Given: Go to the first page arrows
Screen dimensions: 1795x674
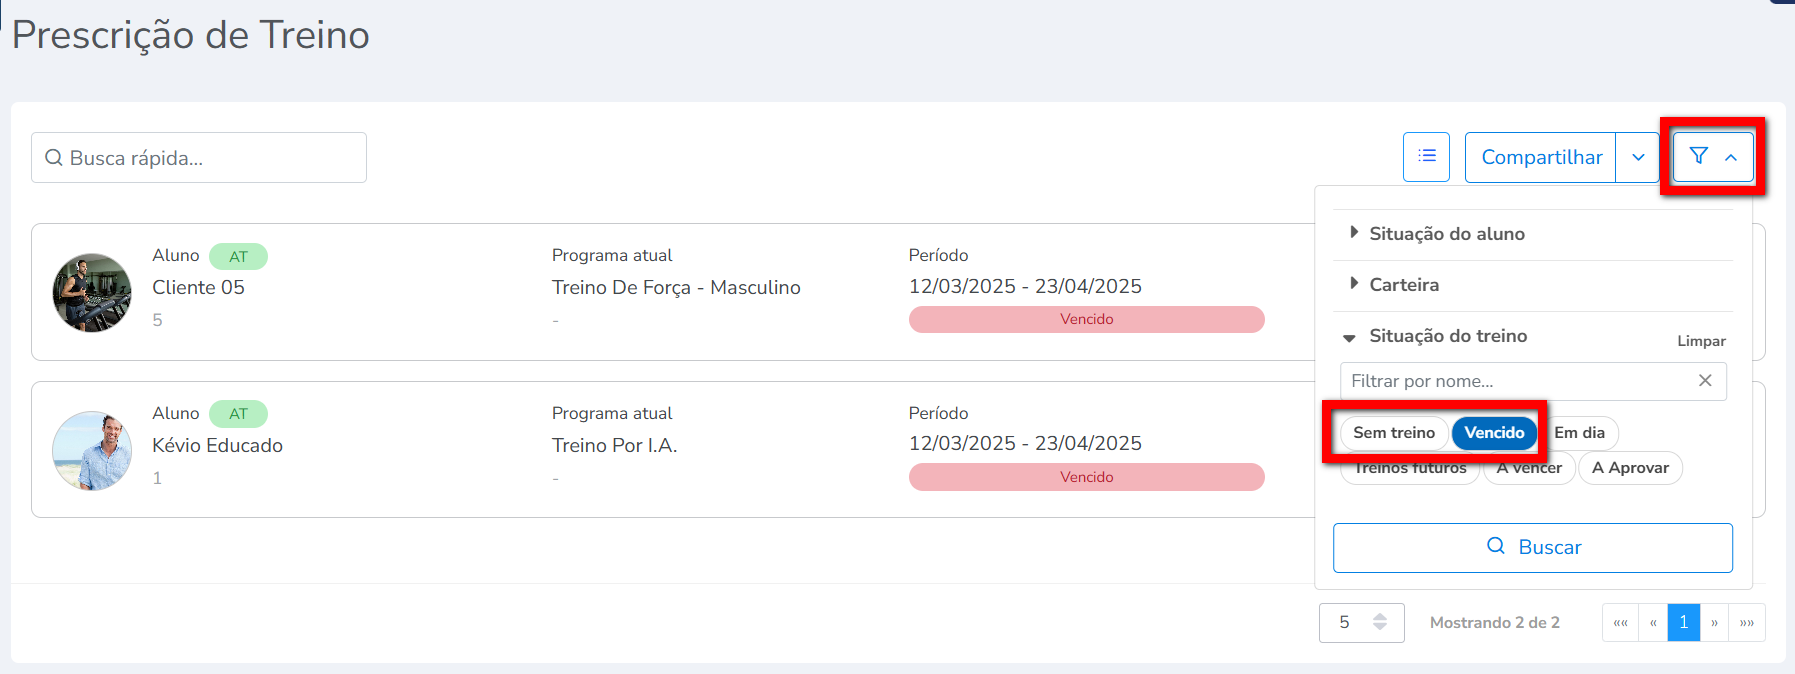Looking at the screenshot, I should click(x=1620, y=622).
